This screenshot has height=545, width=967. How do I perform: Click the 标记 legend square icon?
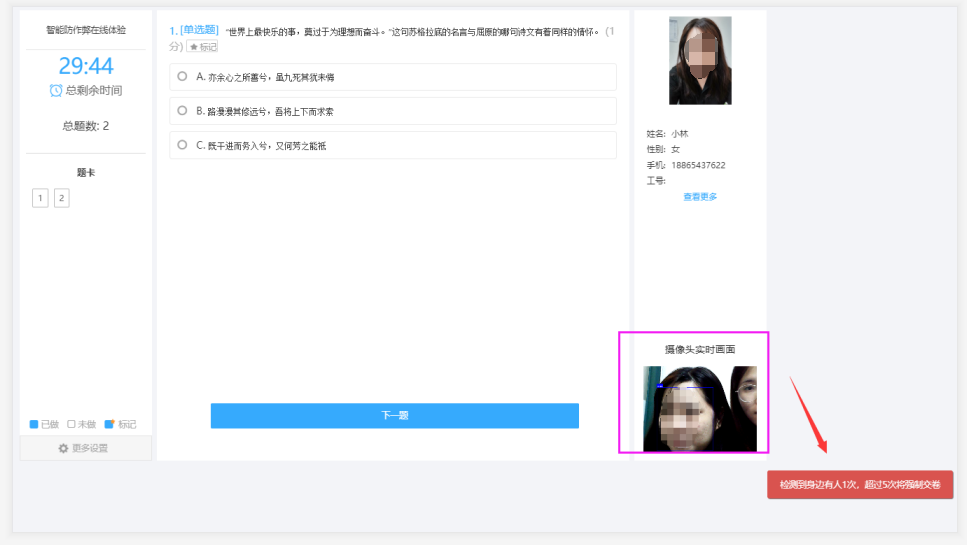point(109,424)
